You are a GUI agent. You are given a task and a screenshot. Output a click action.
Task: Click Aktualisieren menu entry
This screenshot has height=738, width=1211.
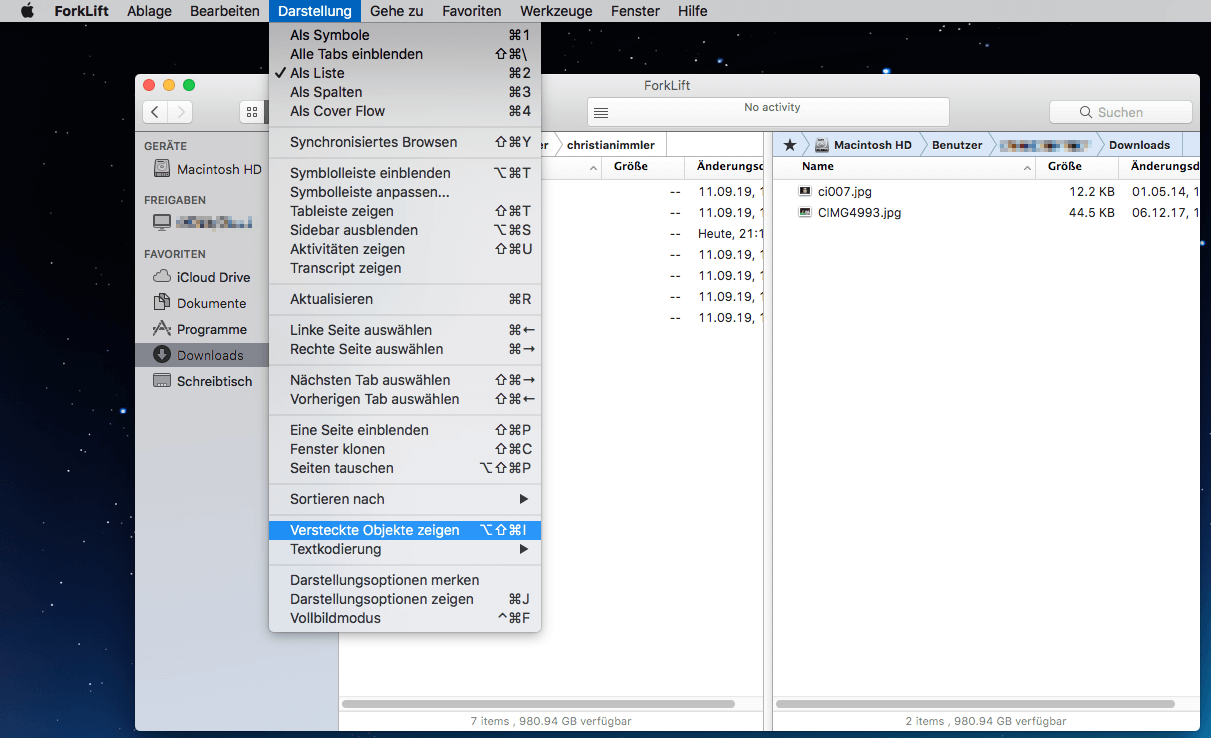(405, 299)
